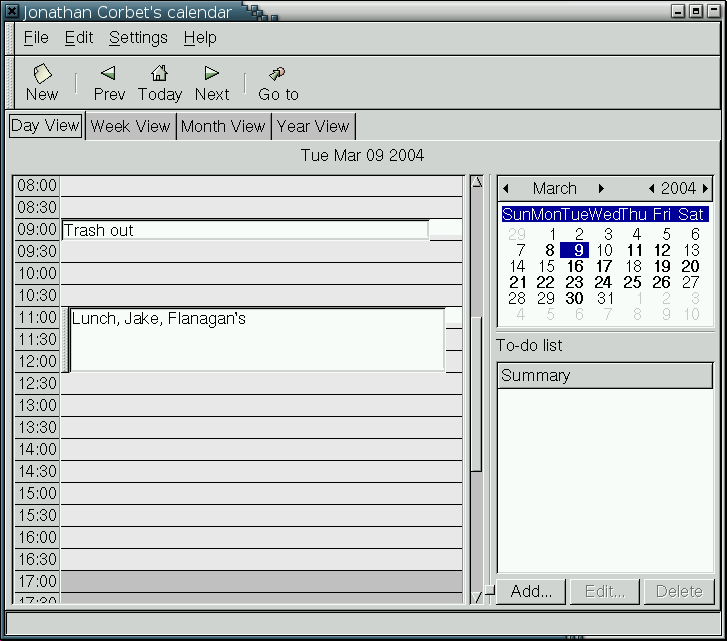Open the Go to date tool
Screen dimensions: 727x641
(x=278, y=82)
